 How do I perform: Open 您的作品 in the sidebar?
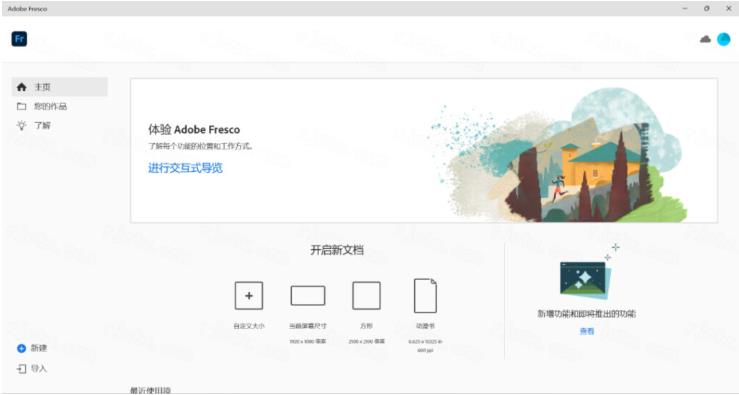point(50,107)
